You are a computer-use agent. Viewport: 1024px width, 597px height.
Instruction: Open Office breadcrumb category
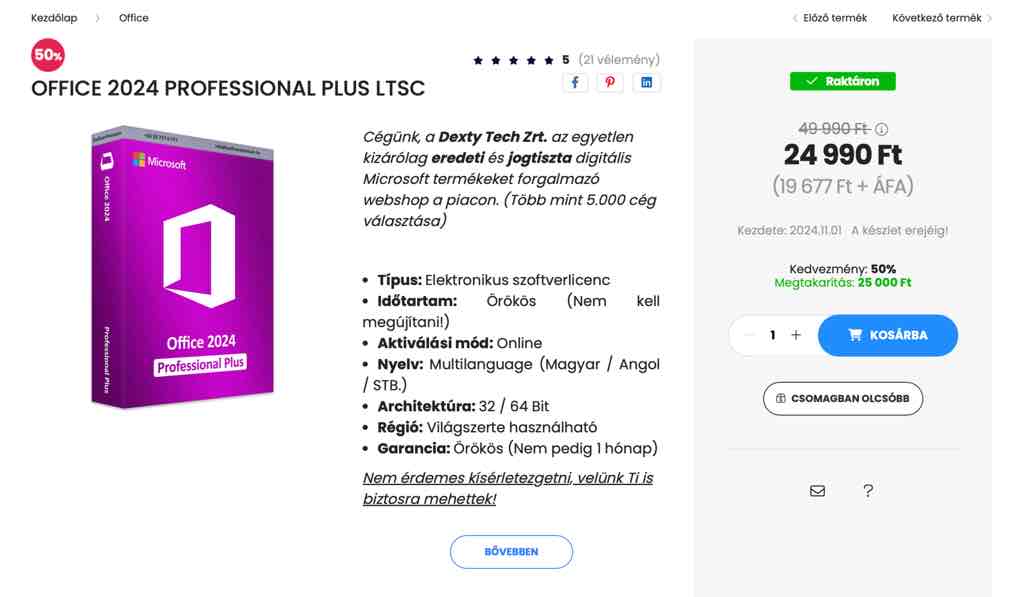coord(134,18)
